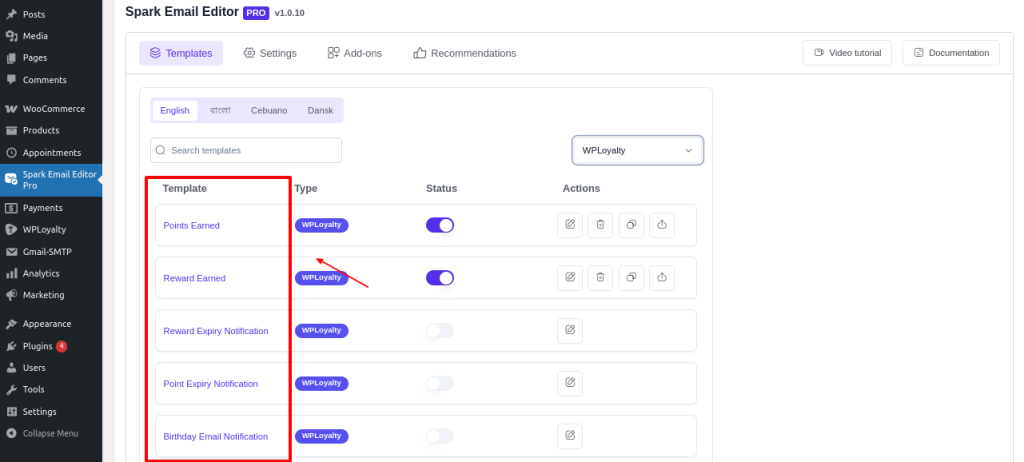
Task: Click the Appointments clock icon
Action: [x=11, y=152]
